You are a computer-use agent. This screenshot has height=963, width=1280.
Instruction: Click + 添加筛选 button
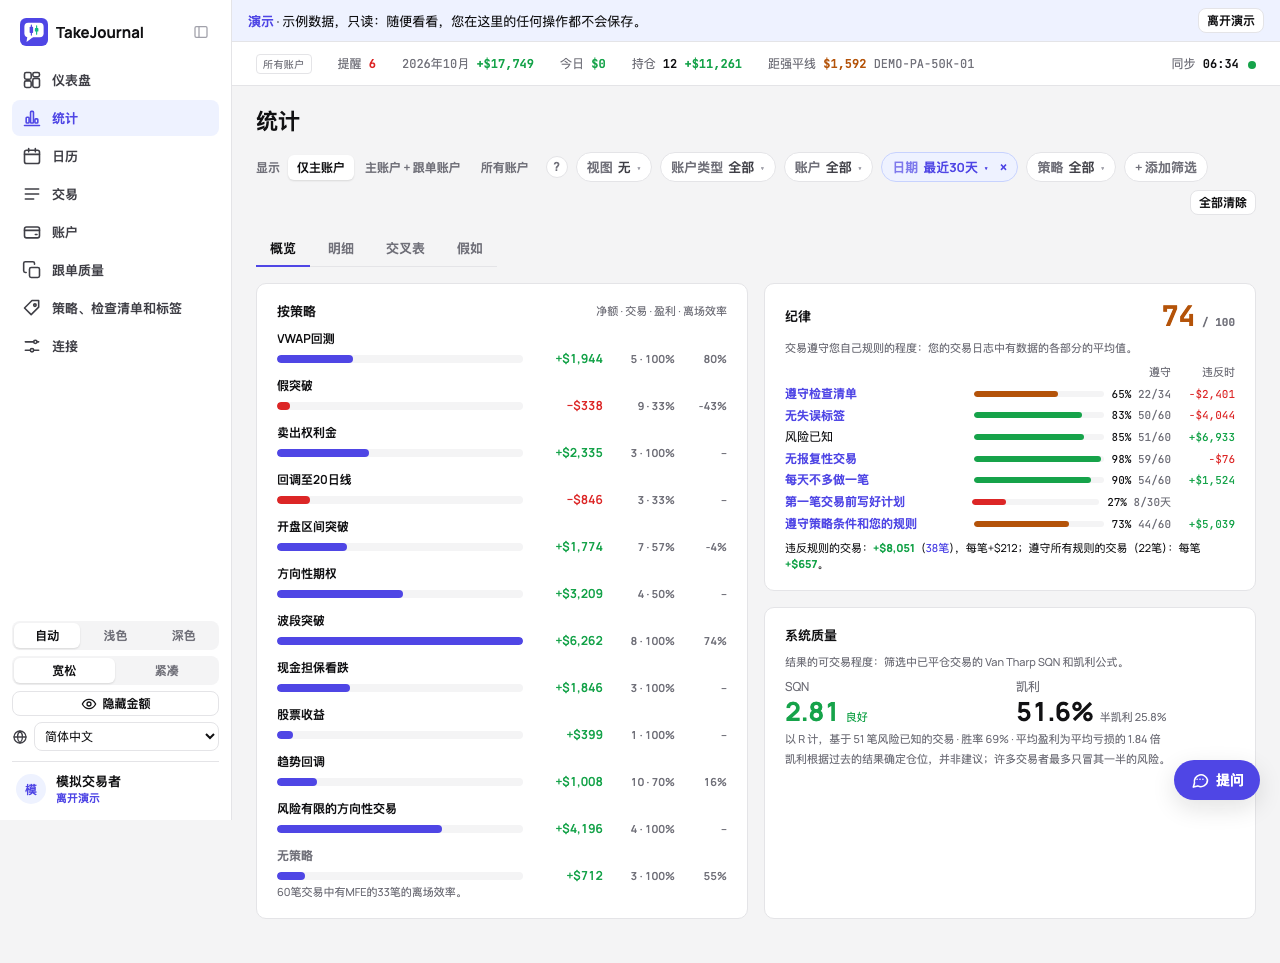(x=1166, y=167)
